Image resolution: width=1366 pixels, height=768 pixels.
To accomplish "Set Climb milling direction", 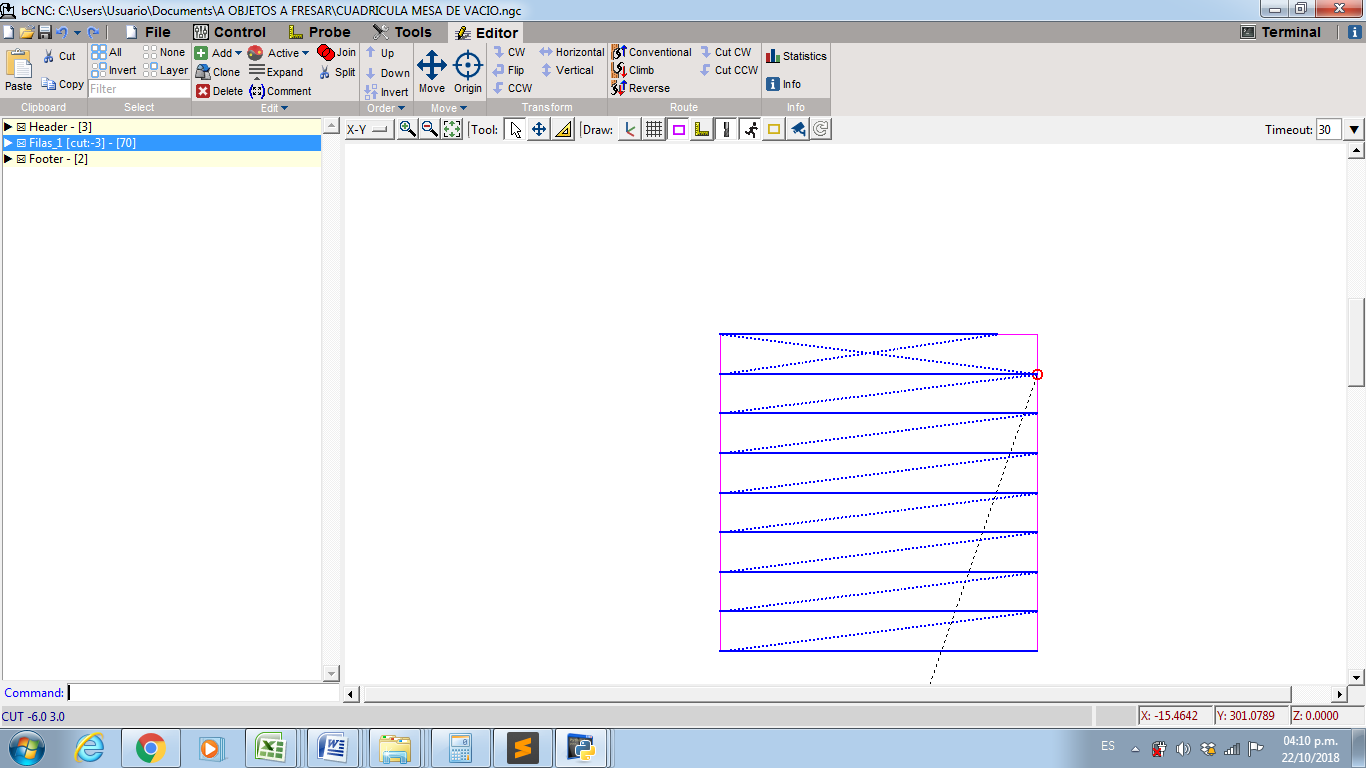I will (633, 70).
